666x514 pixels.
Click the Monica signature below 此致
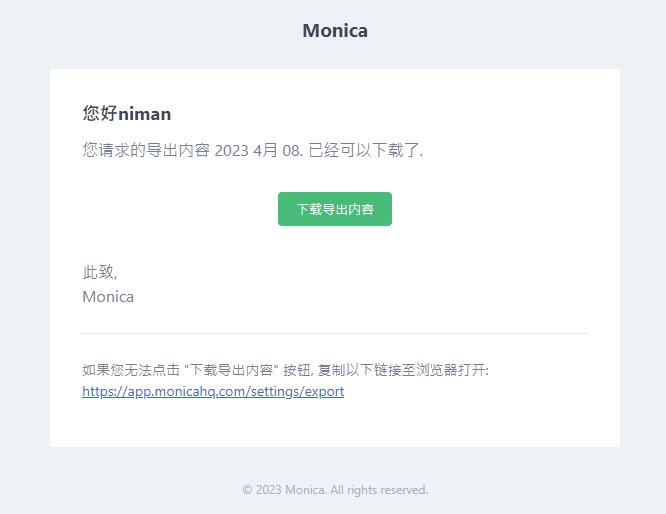click(x=108, y=297)
